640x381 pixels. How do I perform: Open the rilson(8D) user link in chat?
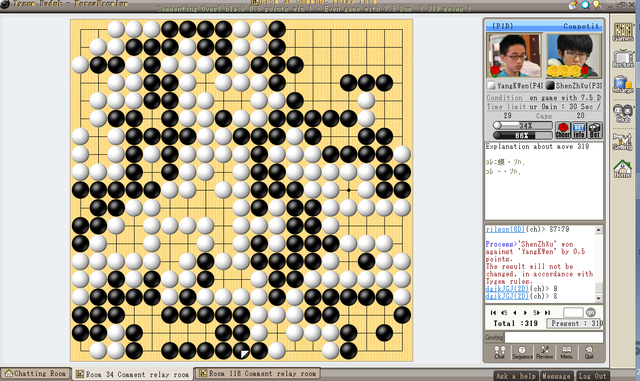tap(504, 229)
